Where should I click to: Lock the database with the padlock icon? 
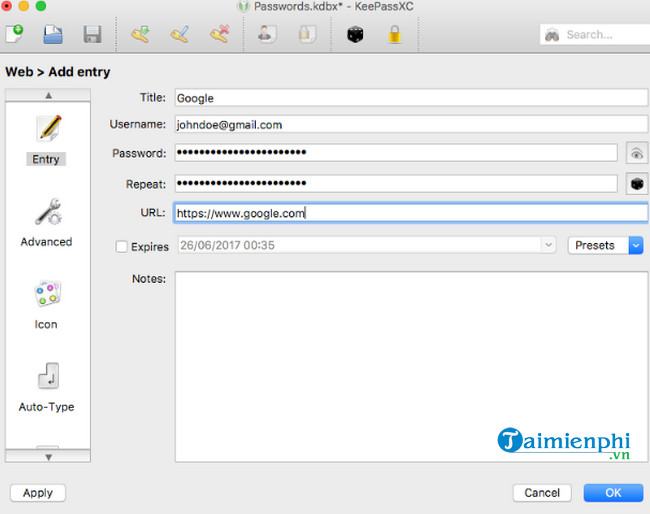click(395, 35)
